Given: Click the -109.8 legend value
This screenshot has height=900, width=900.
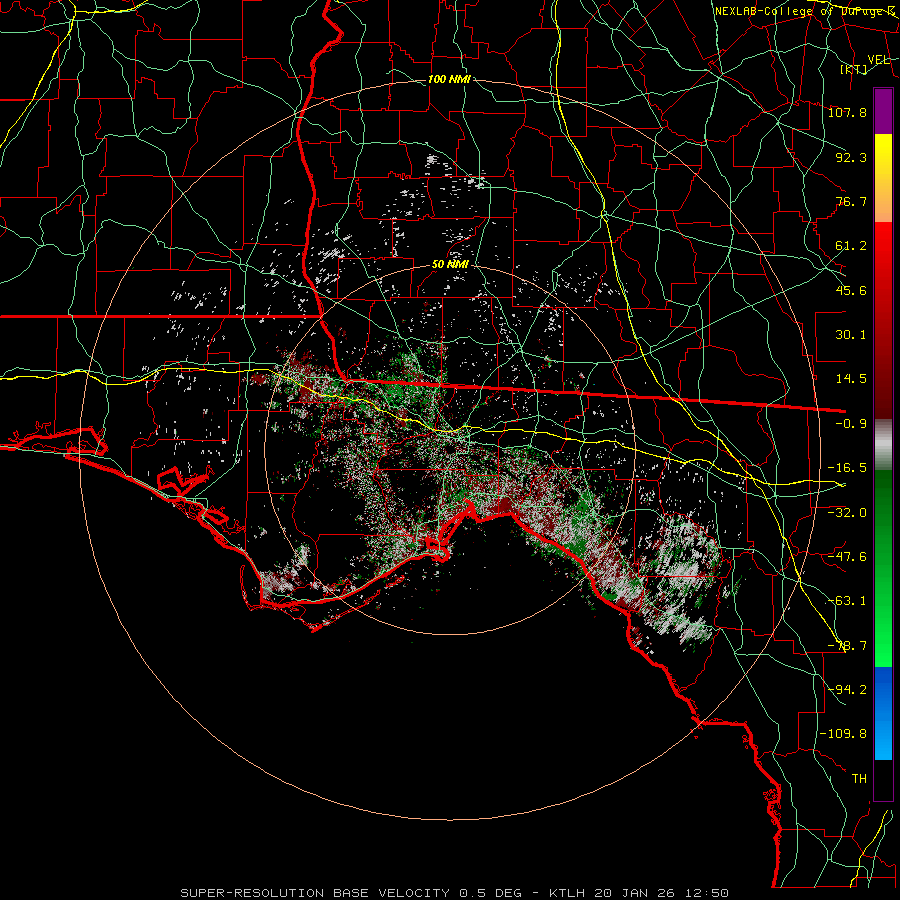Looking at the screenshot, I should pos(843,734).
